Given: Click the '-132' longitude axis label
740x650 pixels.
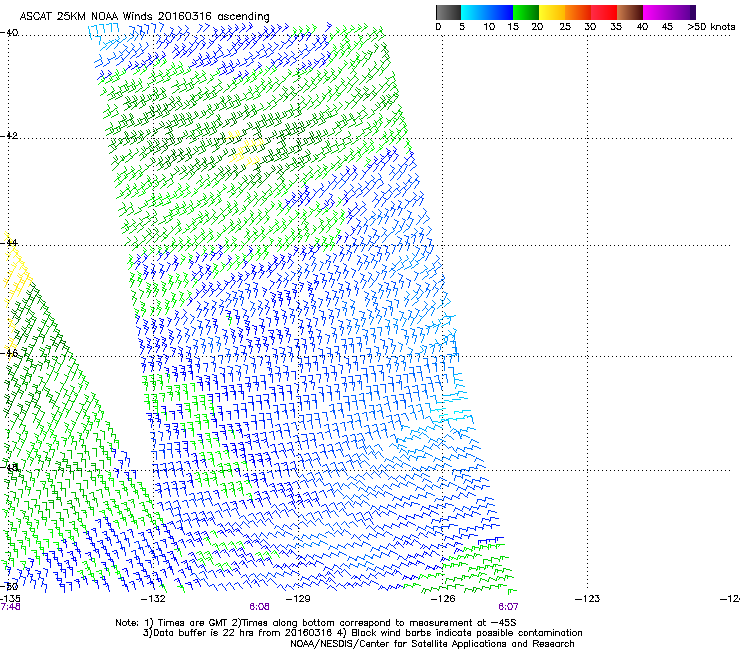Looking at the screenshot, I should coord(153,599).
